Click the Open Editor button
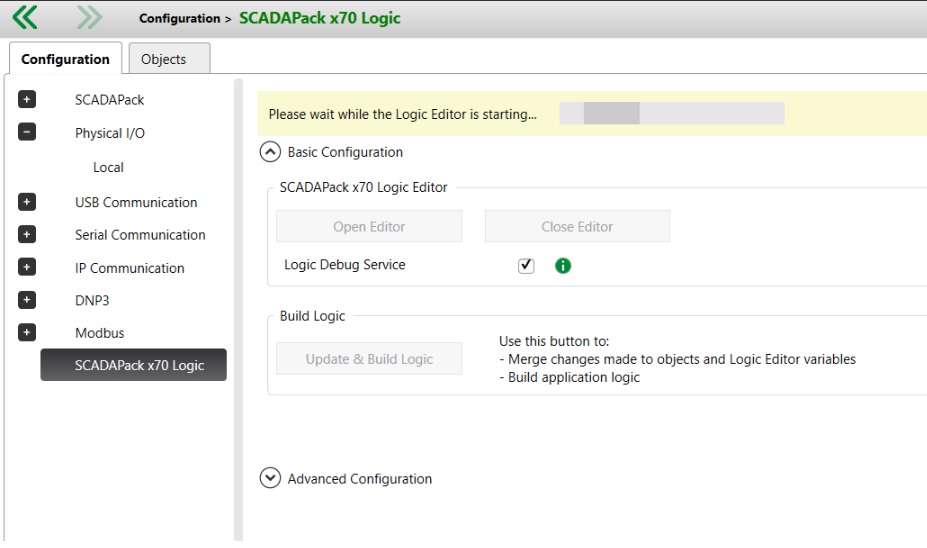Viewport: 927px width, 548px height. (x=369, y=226)
